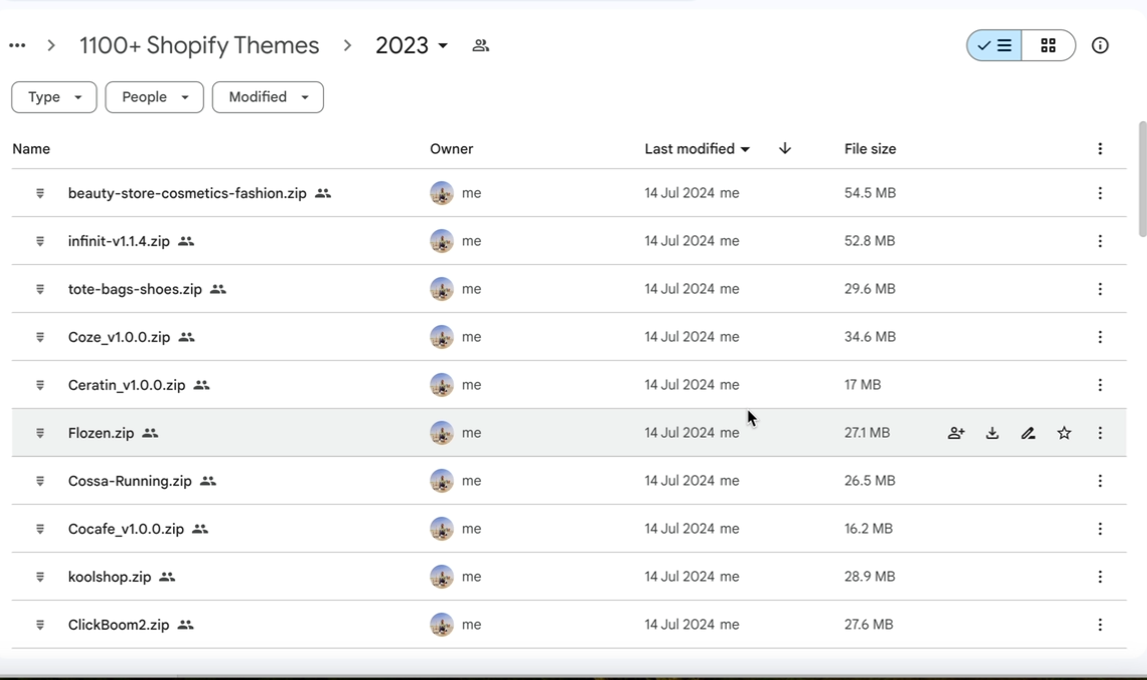This screenshot has height=680, width=1147.
Task: Open more actions for Flozen.zip
Action: [x=1100, y=433]
